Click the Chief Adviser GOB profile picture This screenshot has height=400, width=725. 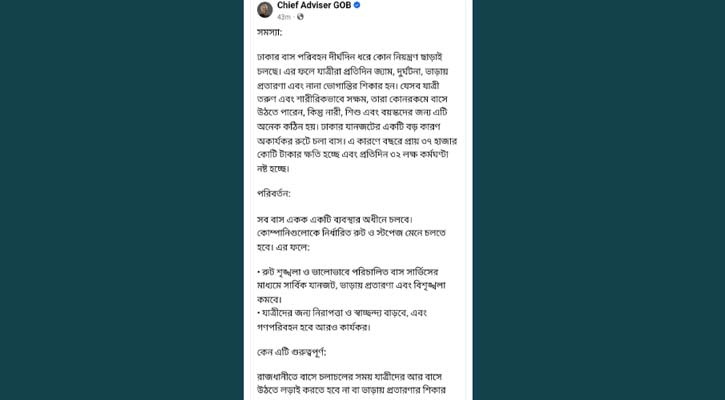[265, 10]
